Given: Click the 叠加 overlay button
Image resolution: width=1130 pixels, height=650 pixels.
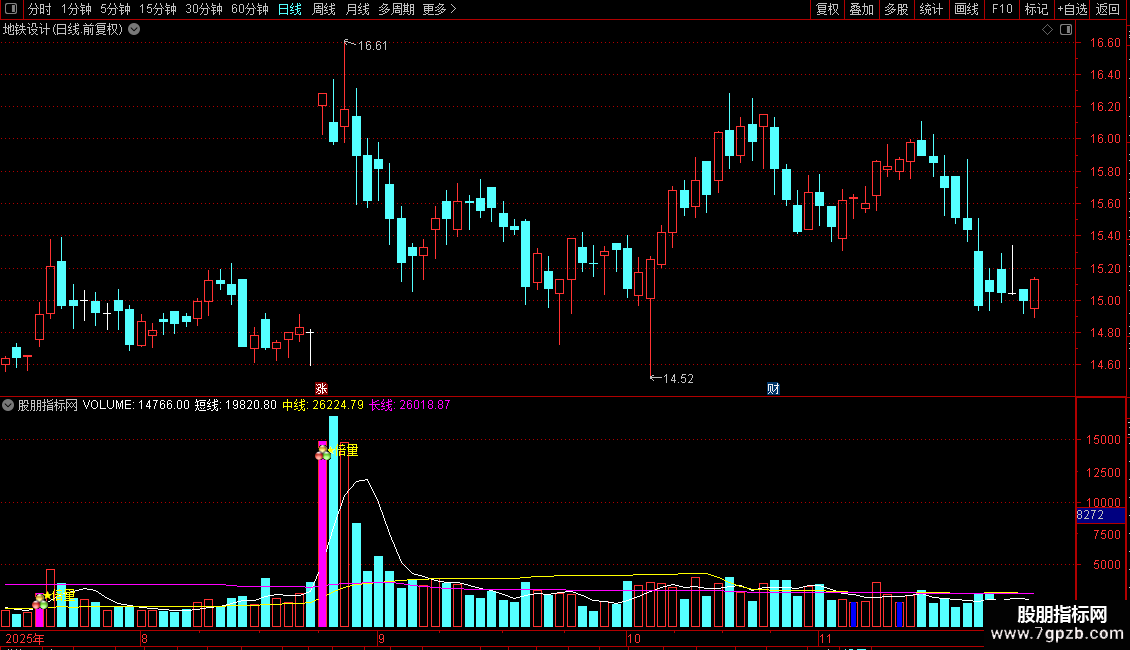Looking at the screenshot, I should tap(861, 9).
